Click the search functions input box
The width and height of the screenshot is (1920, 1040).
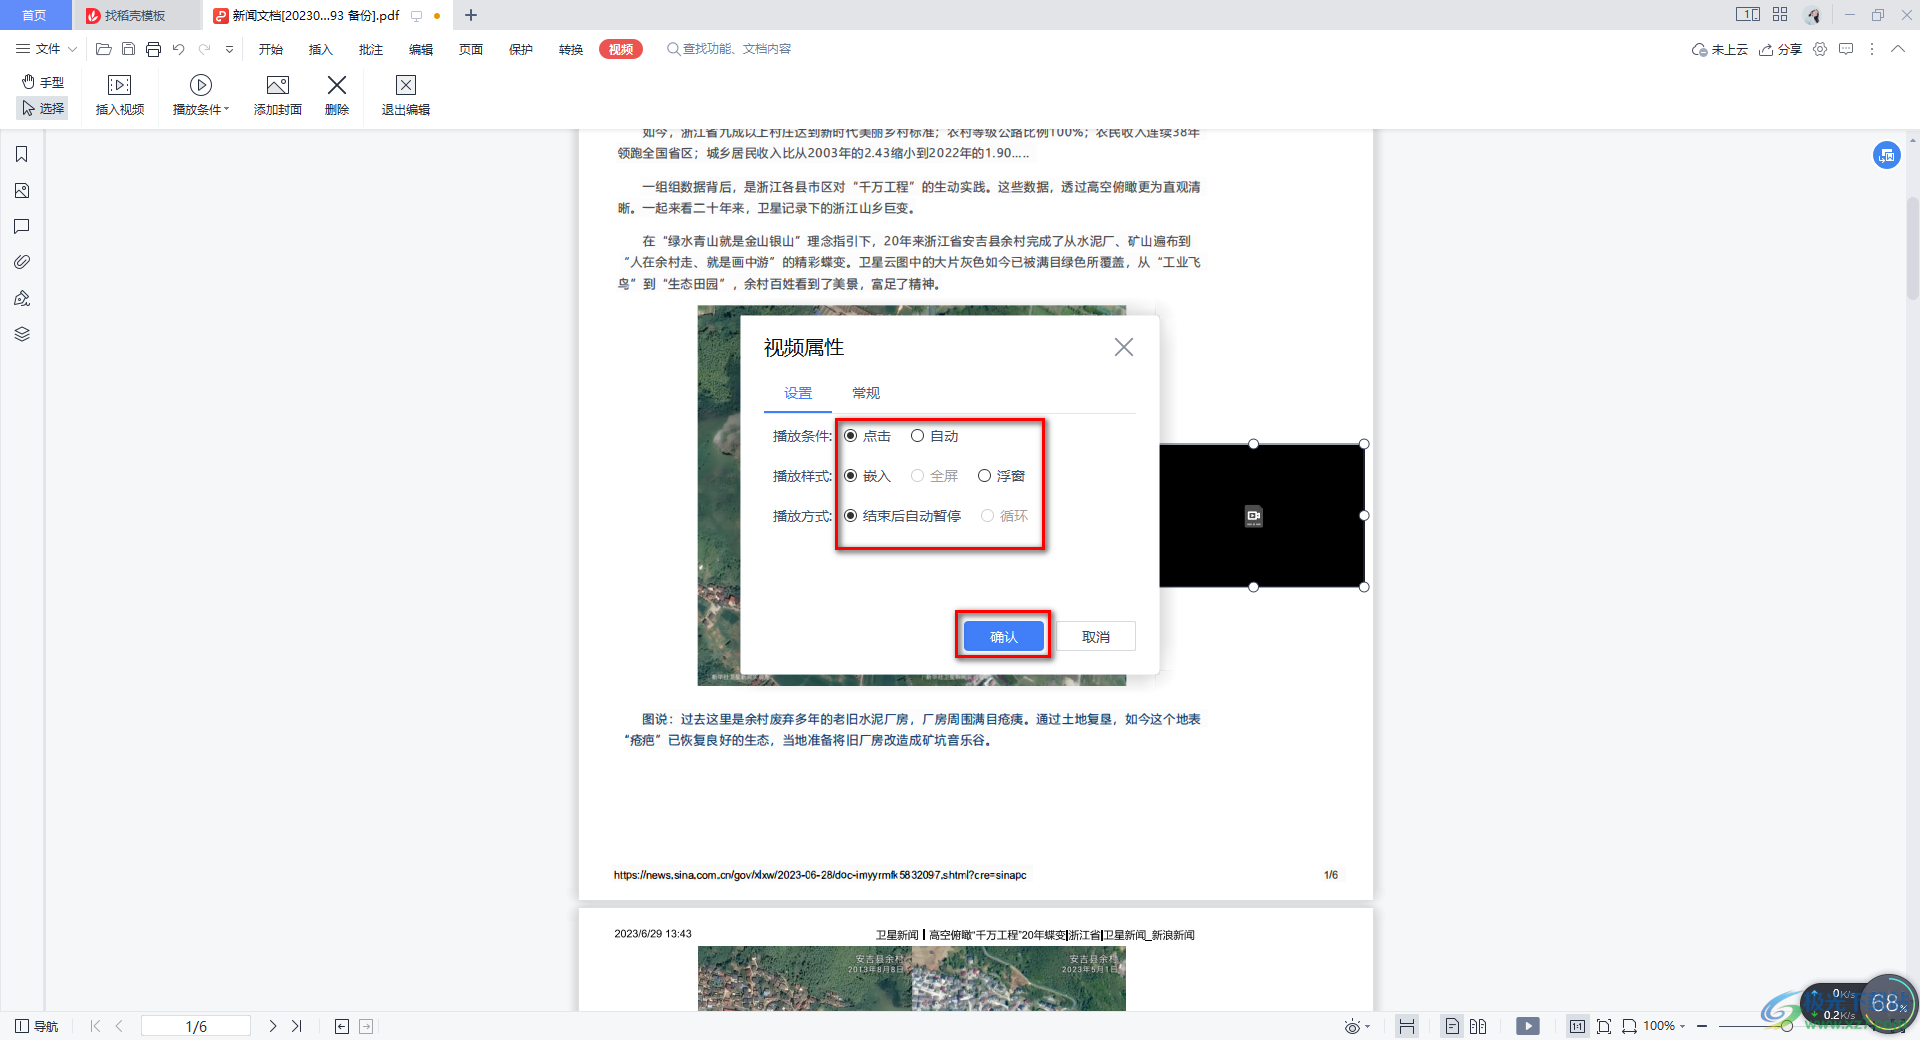(x=730, y=49)
